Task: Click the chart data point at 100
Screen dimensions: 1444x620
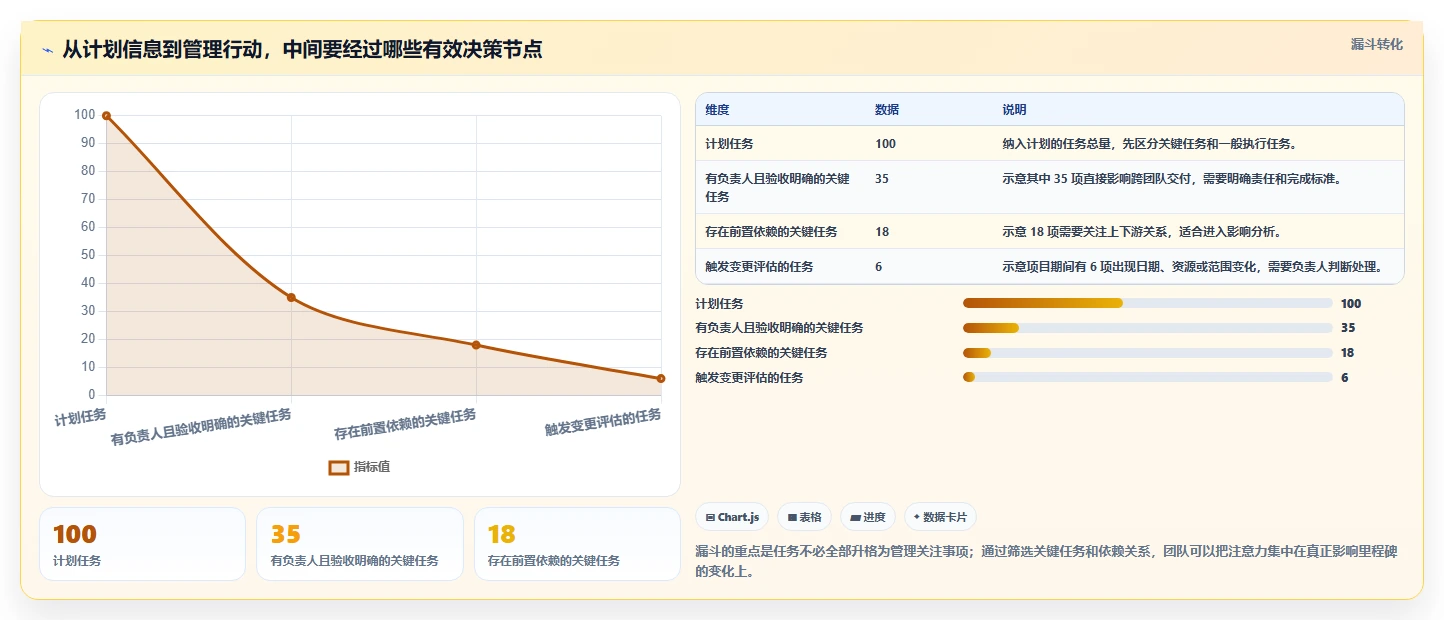Action: [106, 116]
